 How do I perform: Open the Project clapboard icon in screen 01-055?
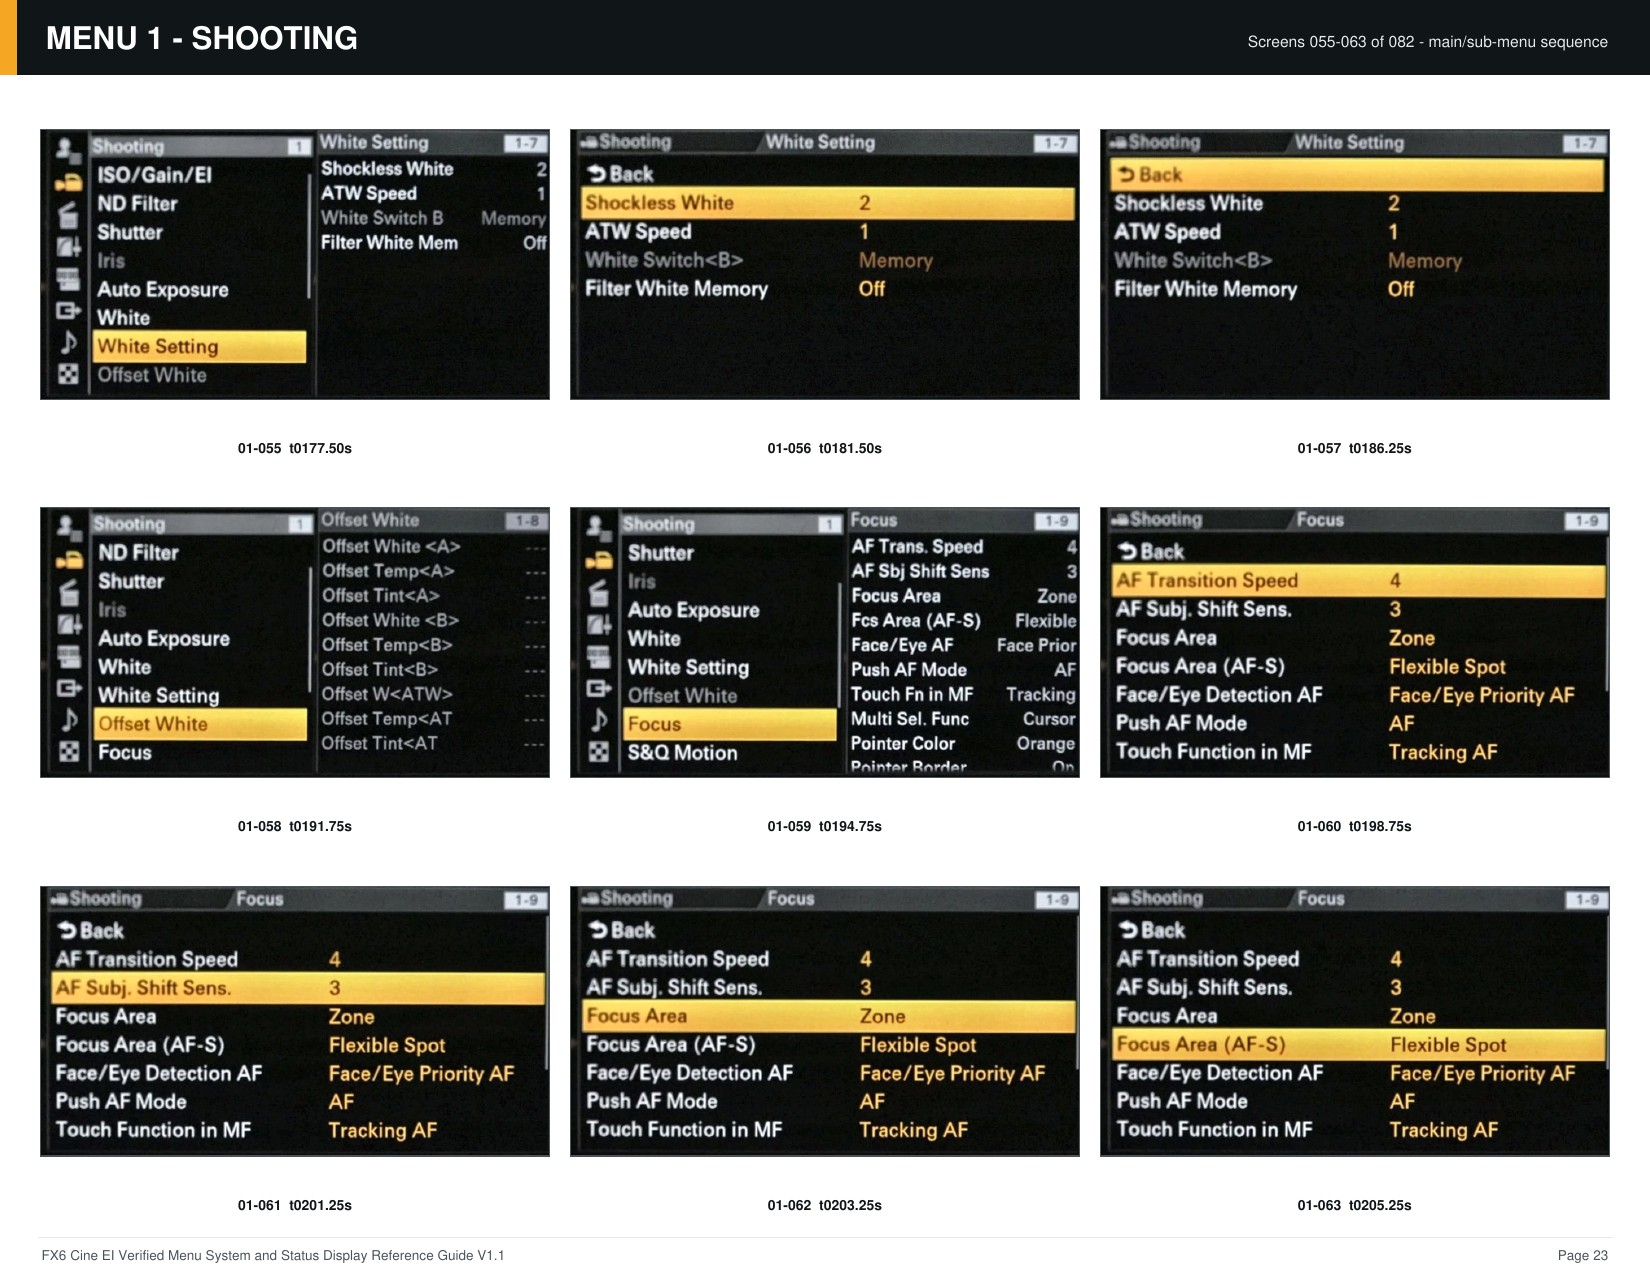68,214
